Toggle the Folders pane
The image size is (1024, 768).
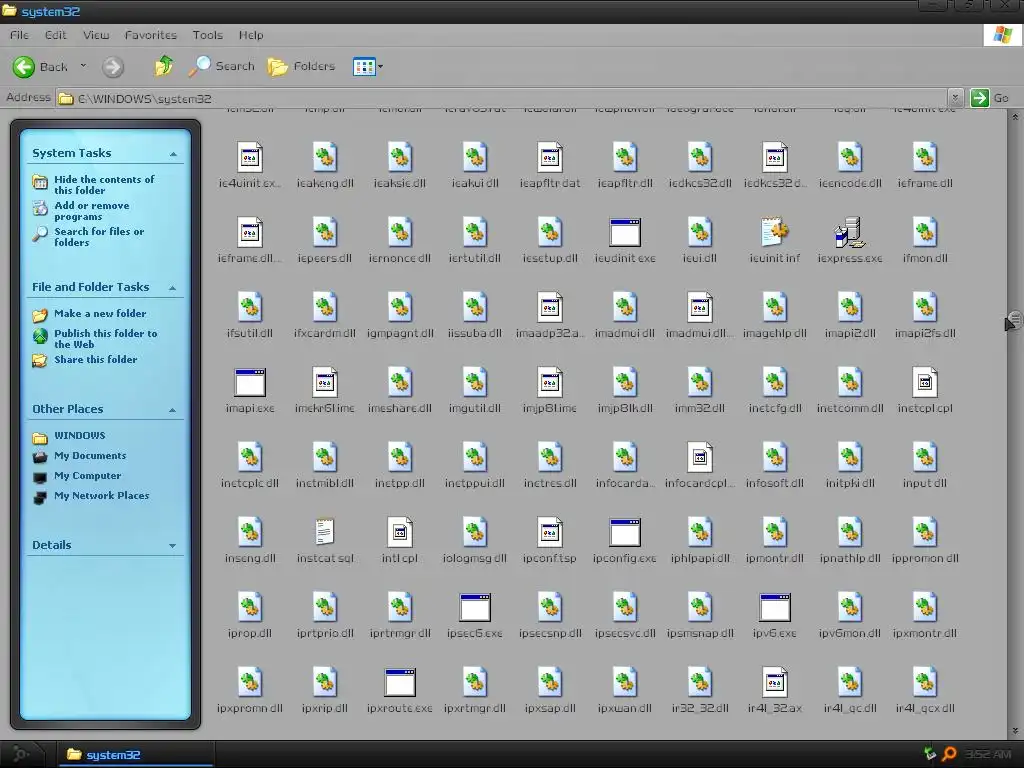tap(302, 66)
